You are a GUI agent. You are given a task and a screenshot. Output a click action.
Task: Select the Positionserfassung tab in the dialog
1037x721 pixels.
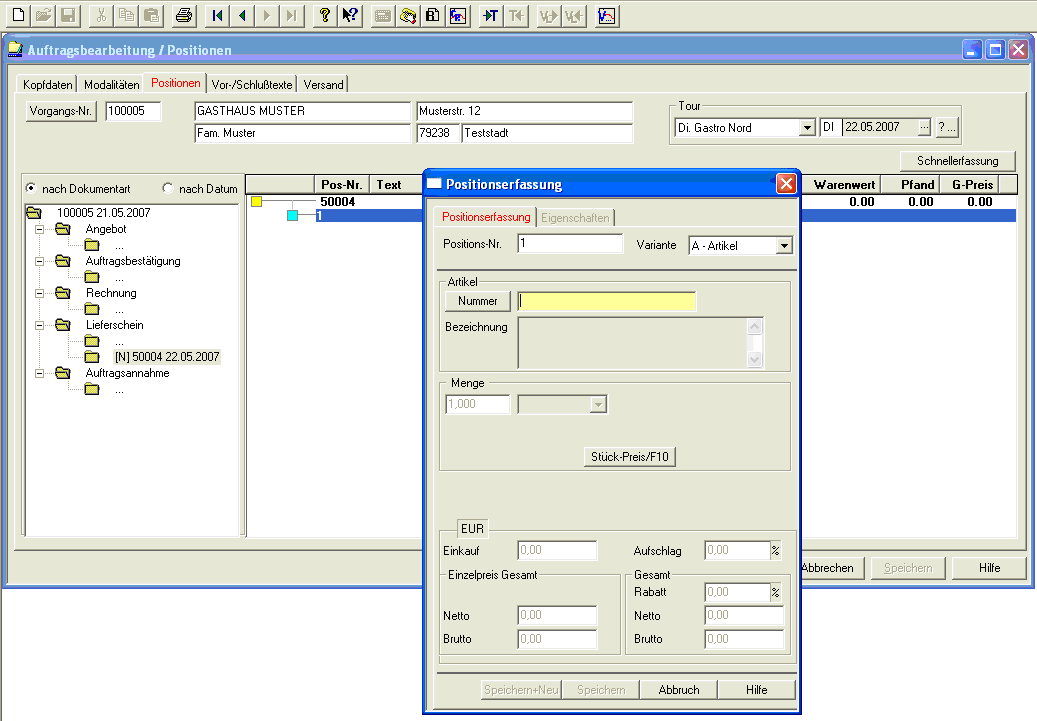[486, 216]
